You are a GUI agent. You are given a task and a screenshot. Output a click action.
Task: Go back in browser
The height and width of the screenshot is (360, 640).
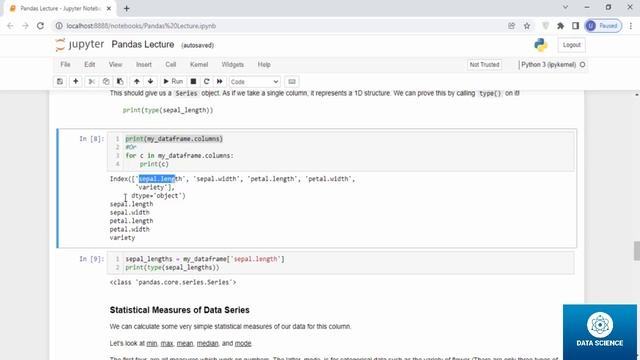pos(10,26)
